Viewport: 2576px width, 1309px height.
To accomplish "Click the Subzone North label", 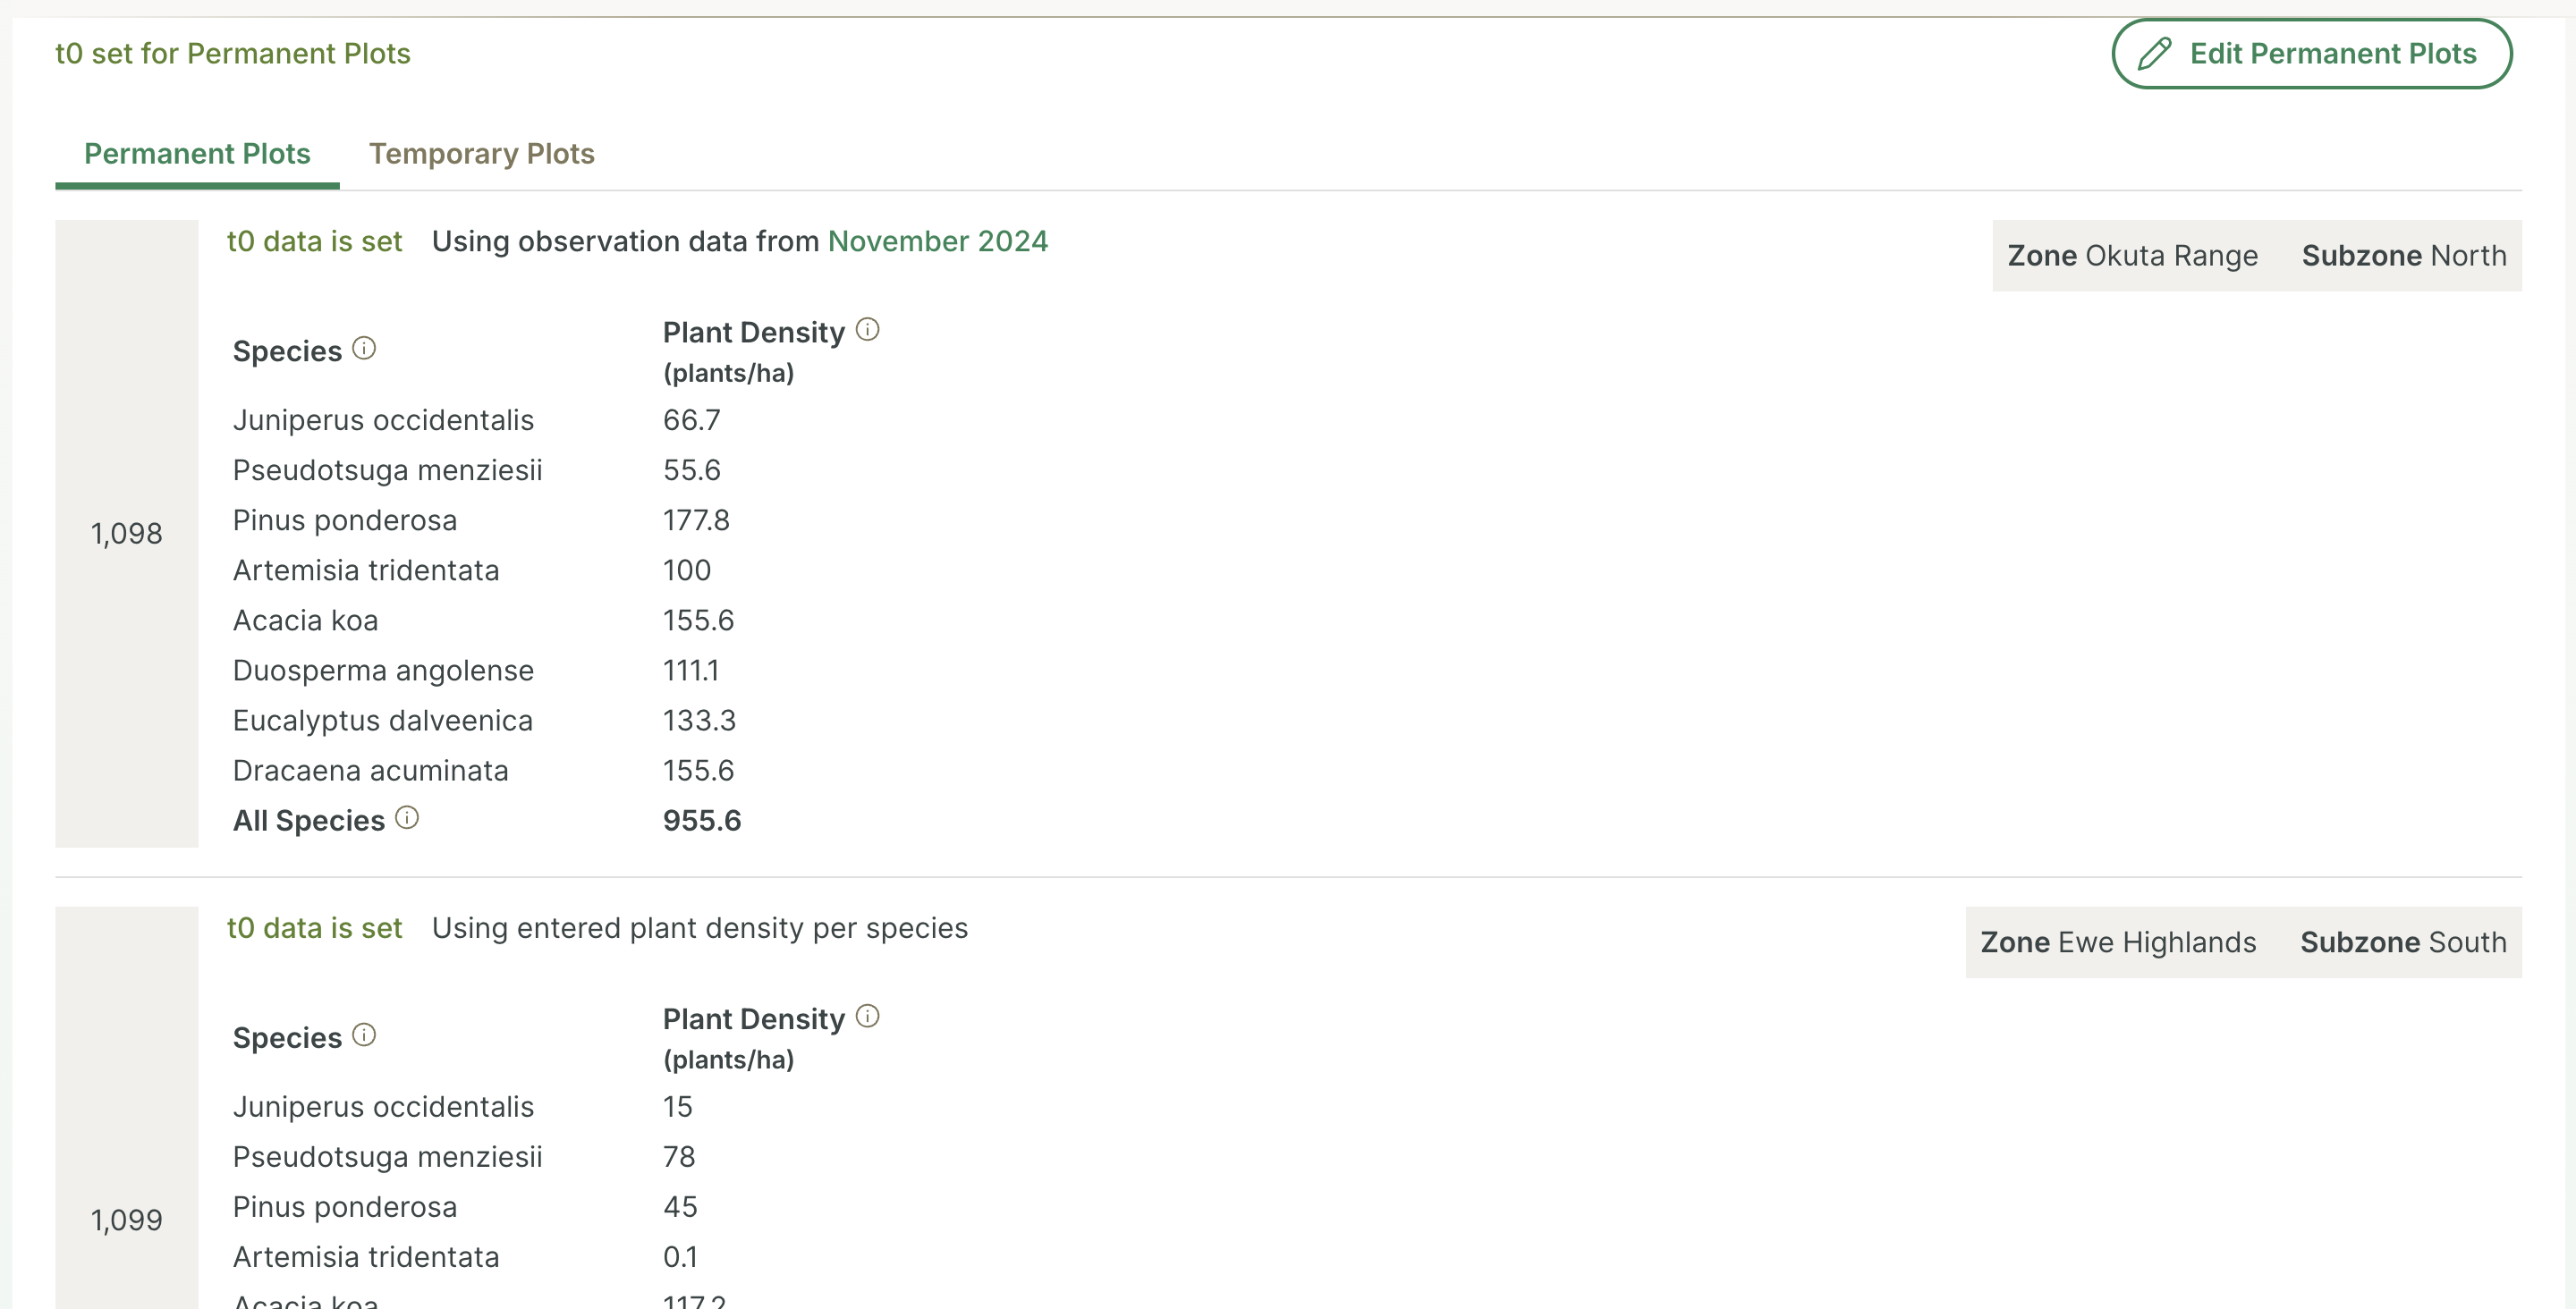I will 2403,256.
